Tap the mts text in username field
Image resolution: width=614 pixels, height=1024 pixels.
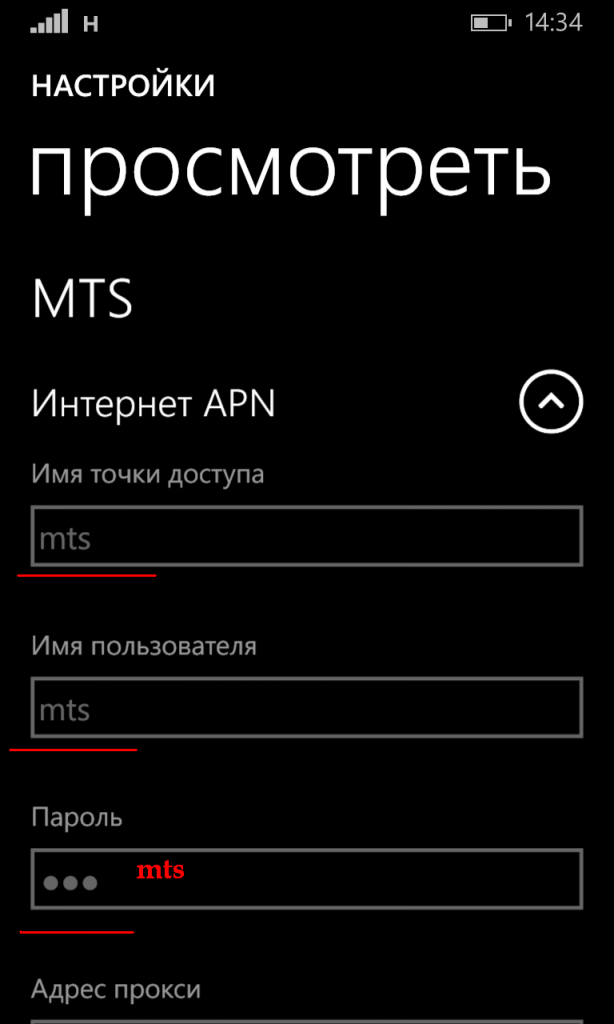[x=65, y=711]
